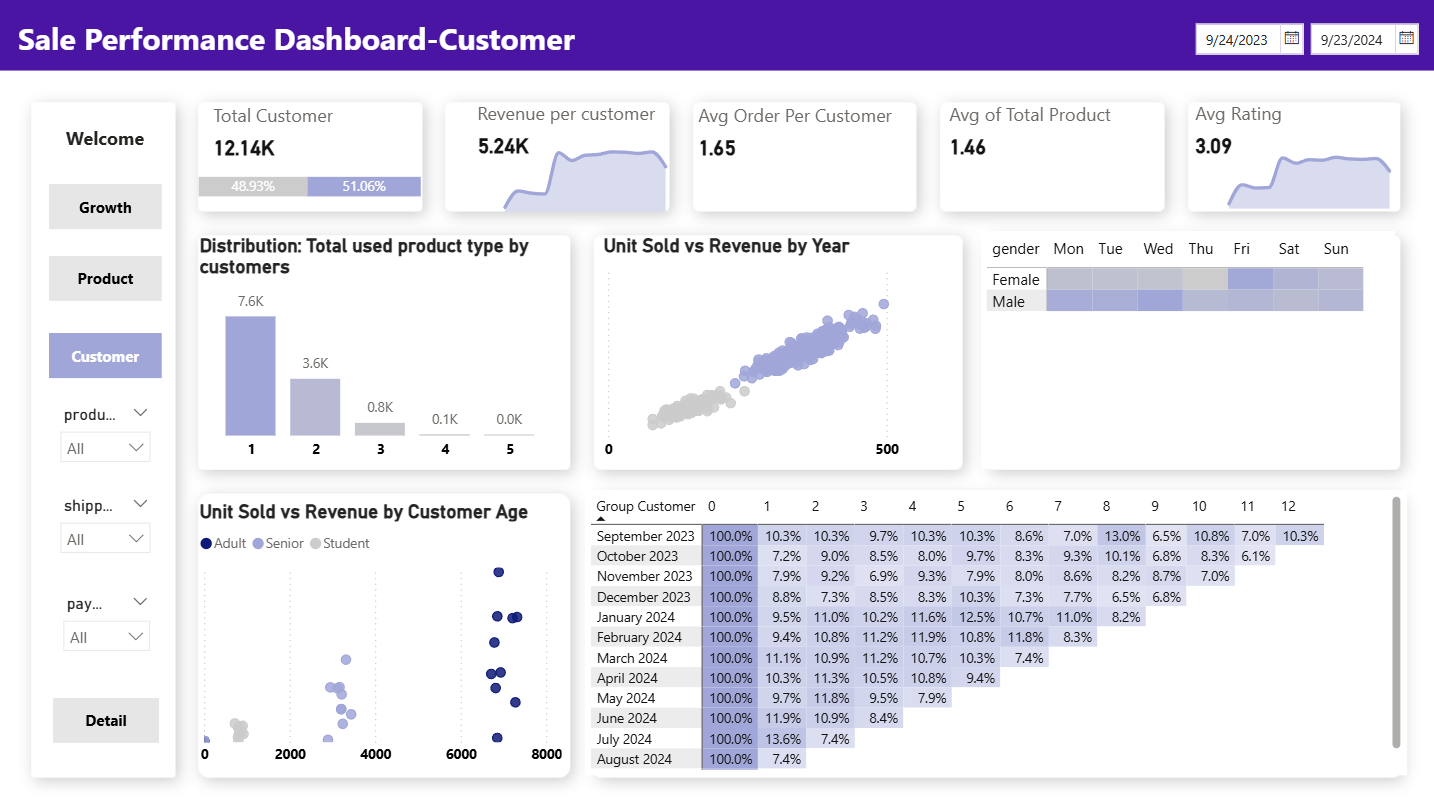Click the Female Friday heatmap cell
Image resolution: width=1434 pixels, height=803 pixels.
[1250, 279]
